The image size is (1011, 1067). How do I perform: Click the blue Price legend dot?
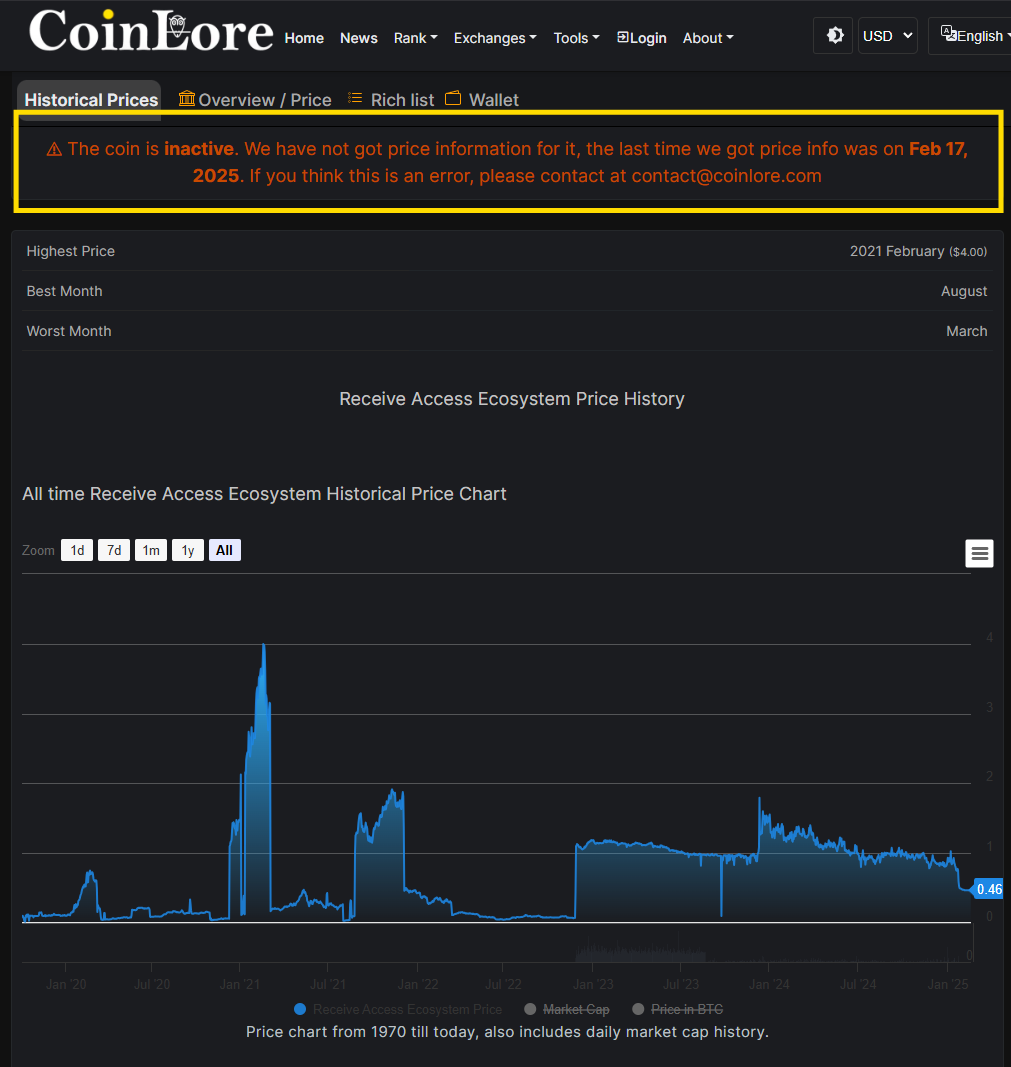click(300, 1009)
